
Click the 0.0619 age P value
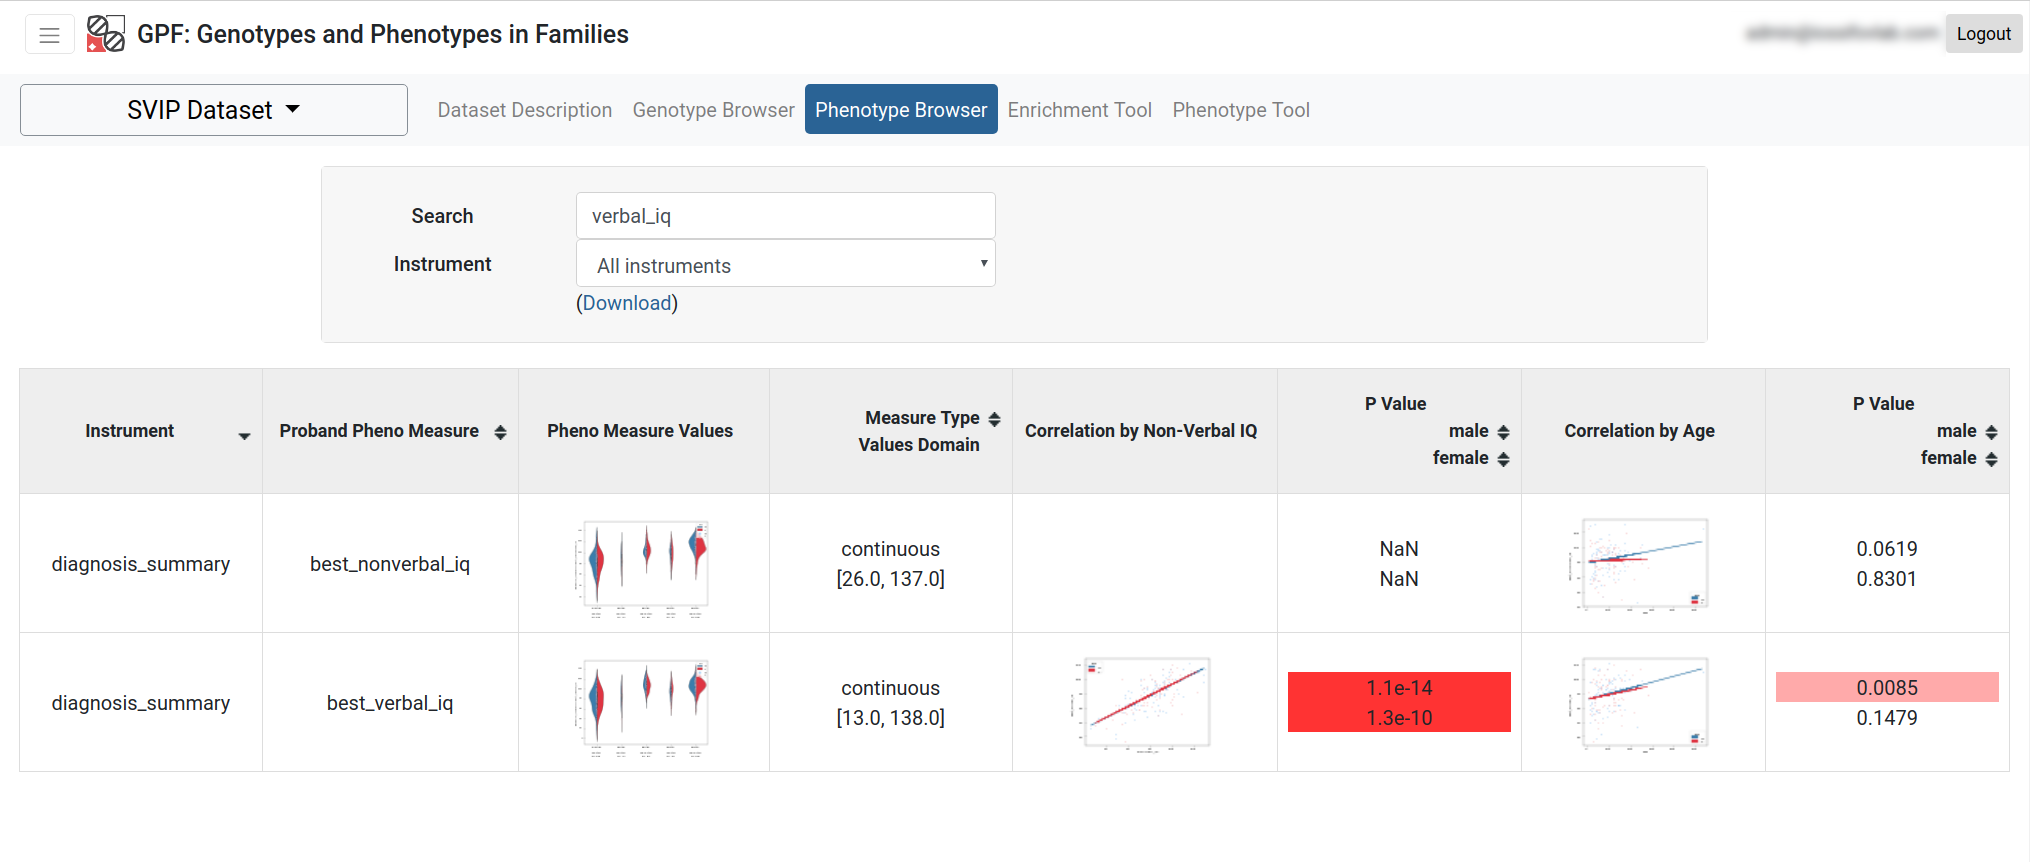(1887, 549)
